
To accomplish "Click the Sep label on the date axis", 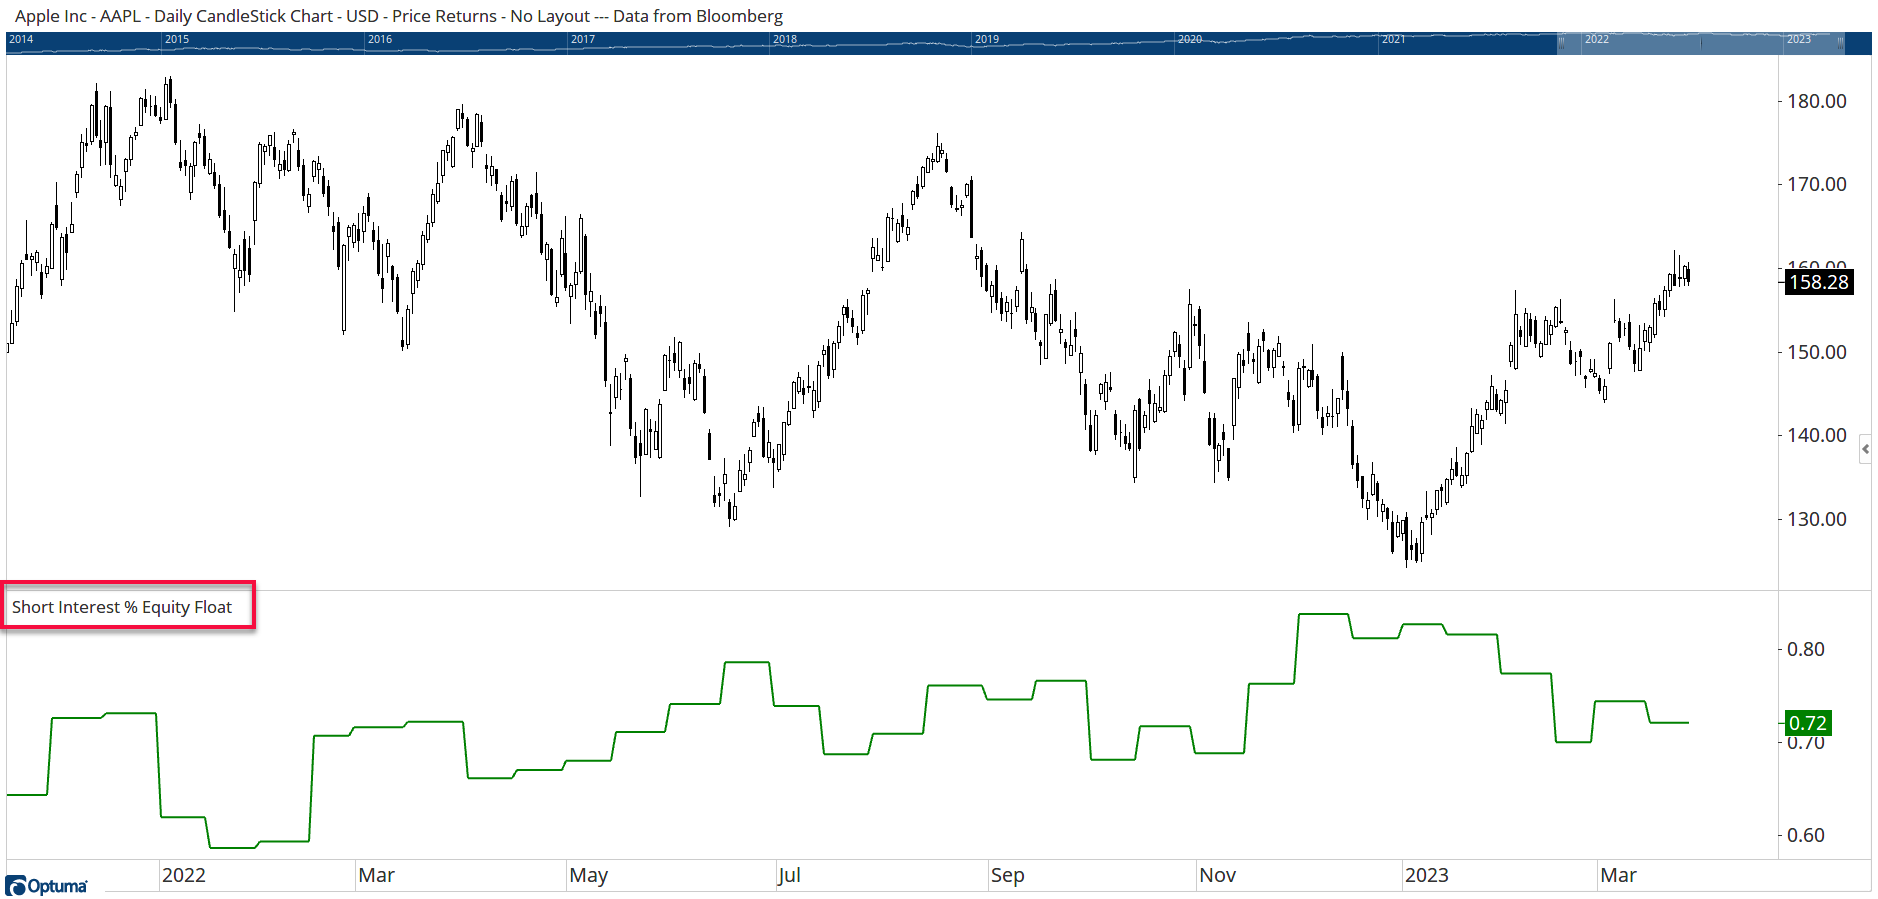I will click(x=1007, y=875).
